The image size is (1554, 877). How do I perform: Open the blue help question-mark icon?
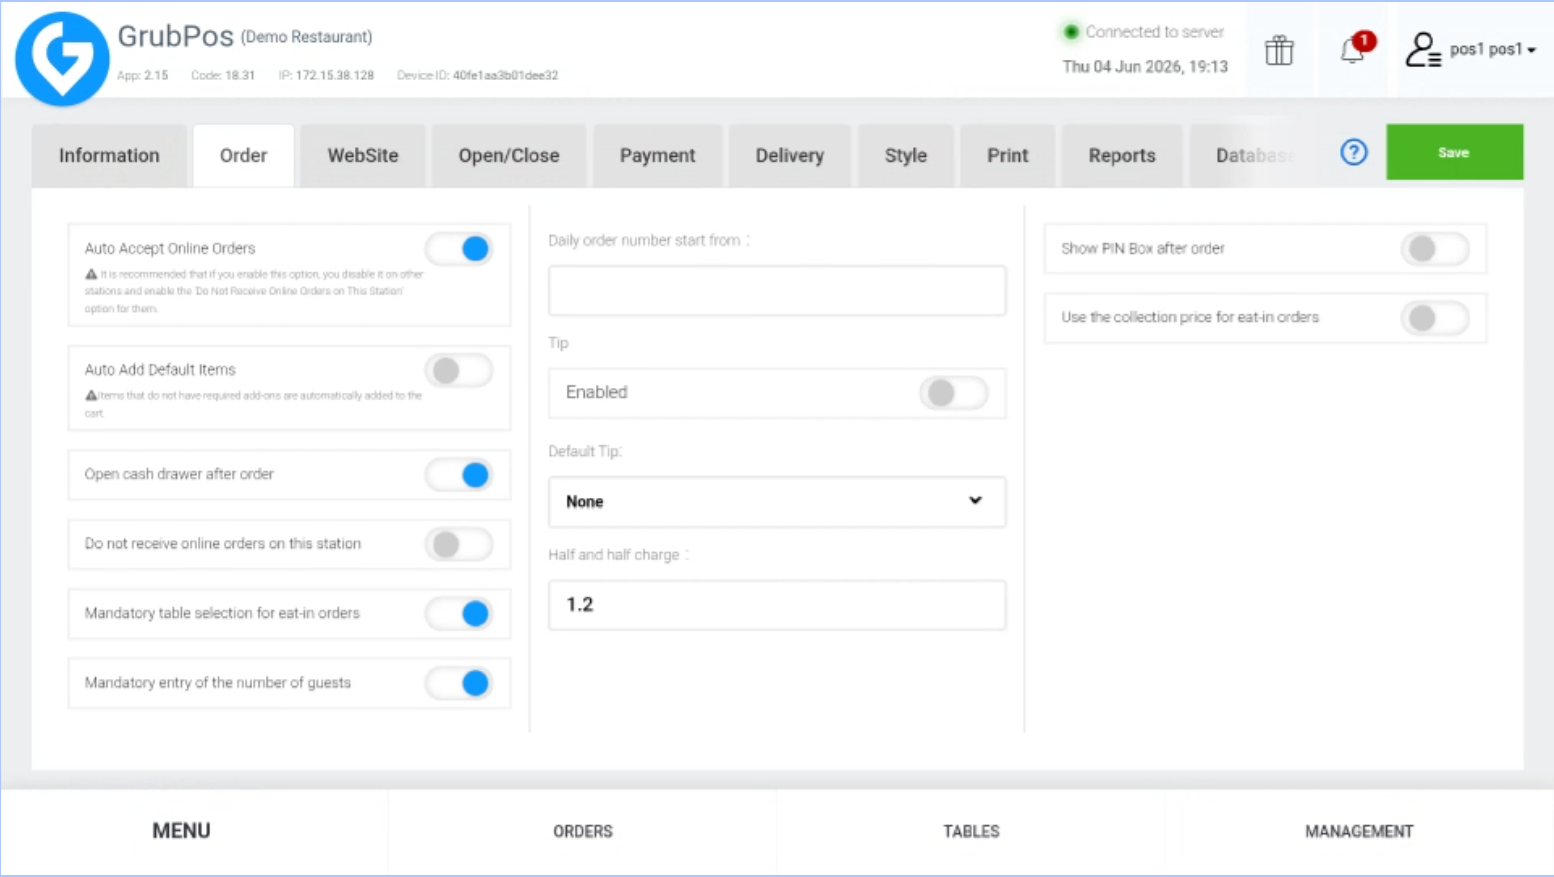point(1354,152)
